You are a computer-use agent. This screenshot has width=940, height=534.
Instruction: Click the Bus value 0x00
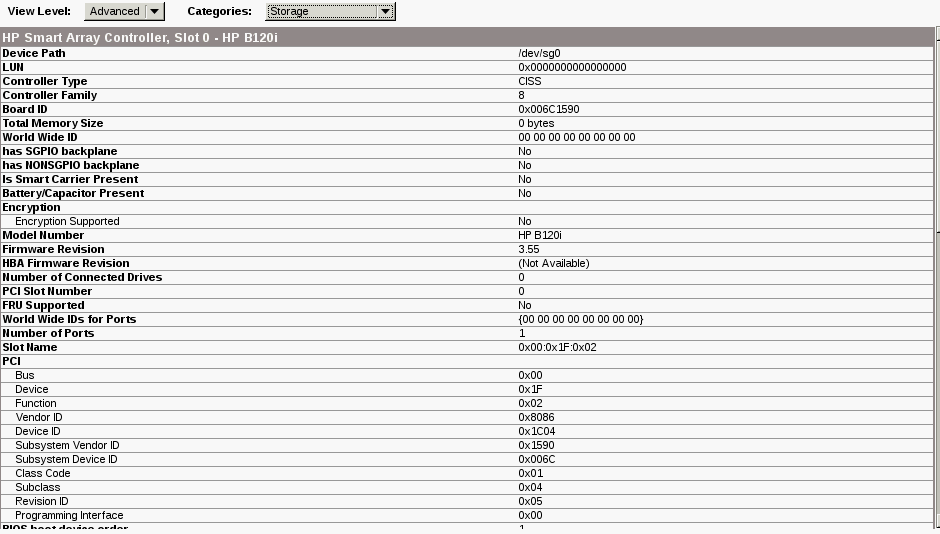click(530, 375)
